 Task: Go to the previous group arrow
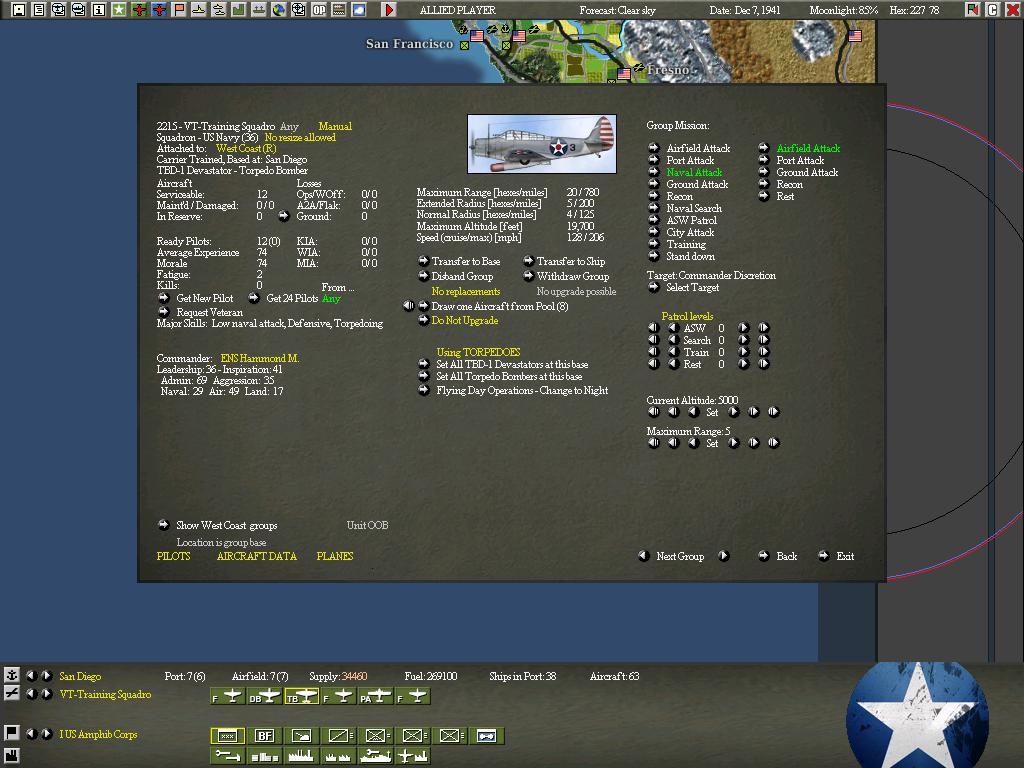(643, 556)
